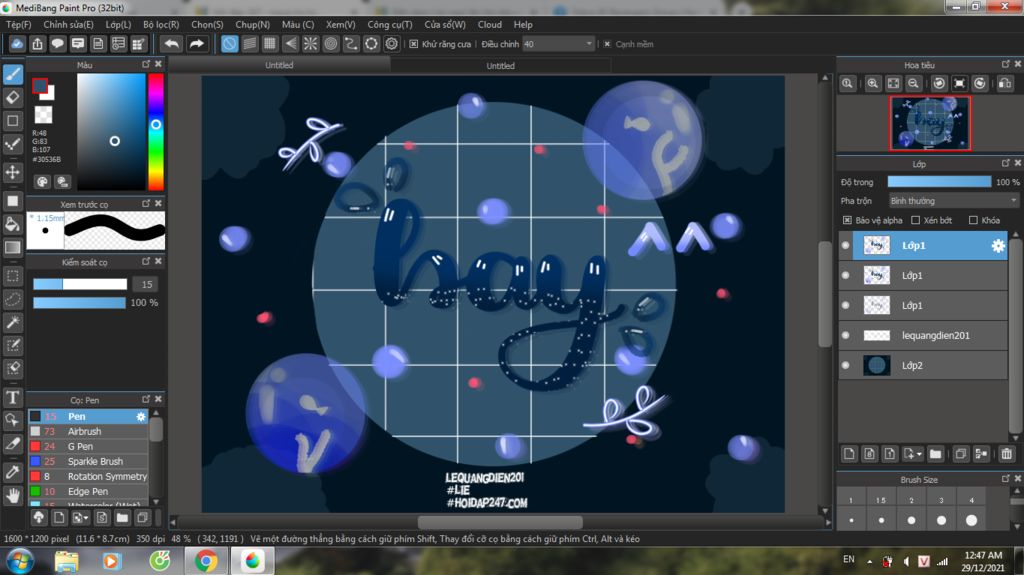Toggle the Cạnh mềm checkbox

tap(607, 44)
